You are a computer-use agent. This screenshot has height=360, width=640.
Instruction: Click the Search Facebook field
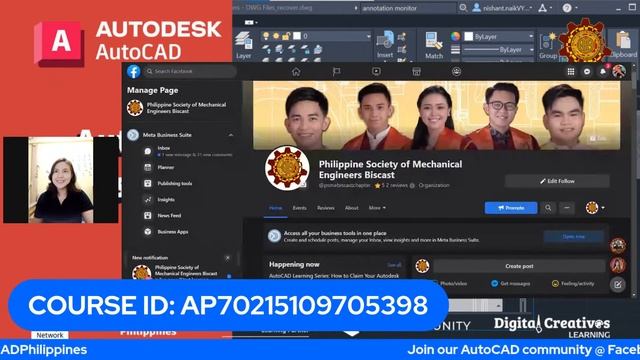click(x=190, y=71)
